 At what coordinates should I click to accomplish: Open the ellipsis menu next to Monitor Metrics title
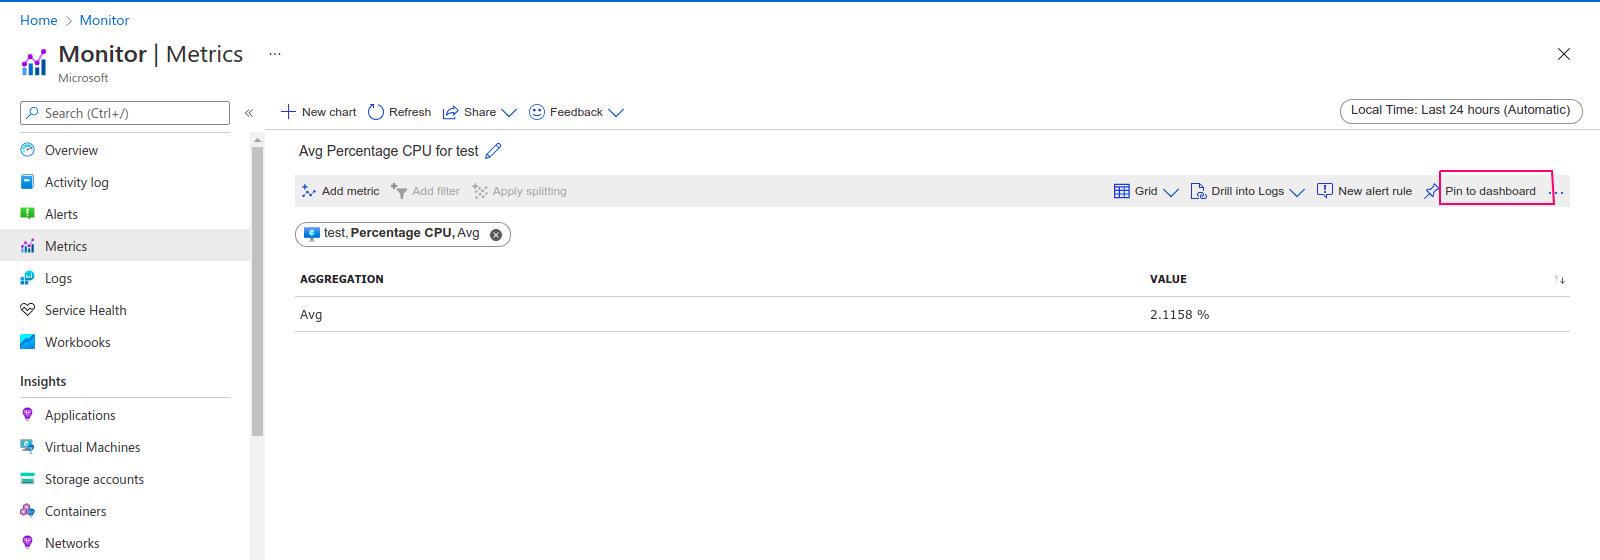click(275, 54)
